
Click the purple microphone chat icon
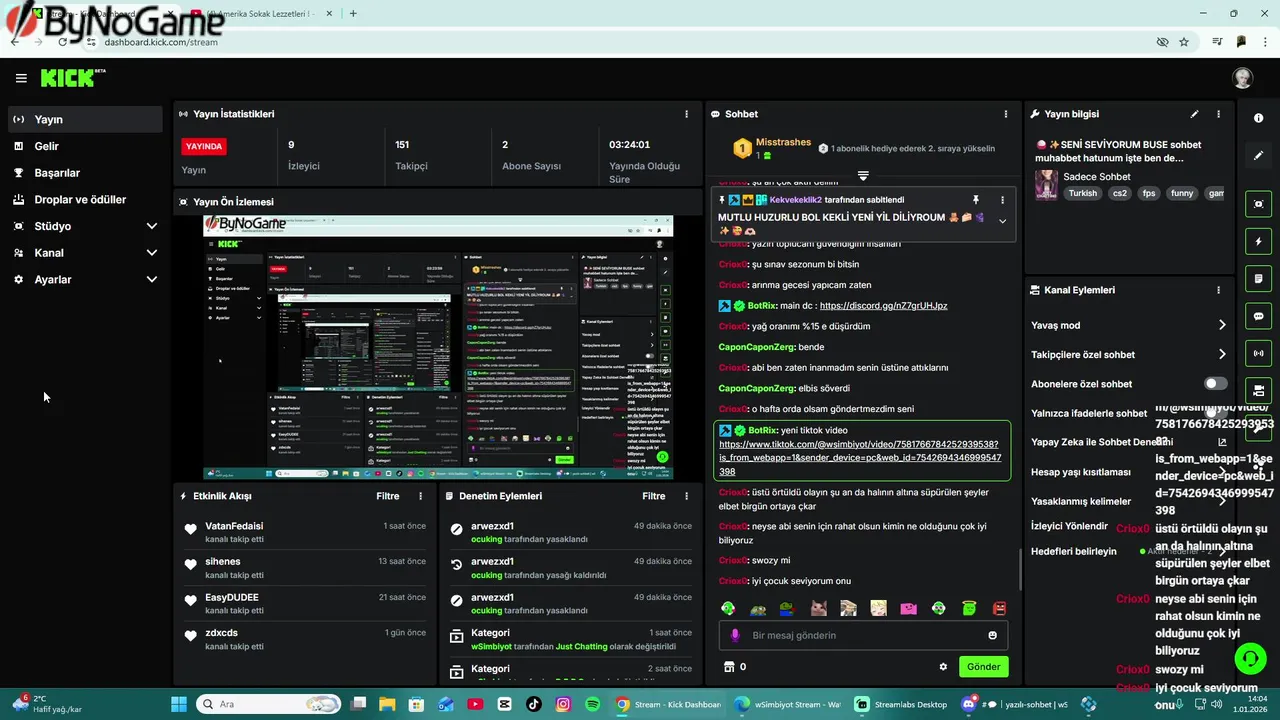[x=736, y=635]
